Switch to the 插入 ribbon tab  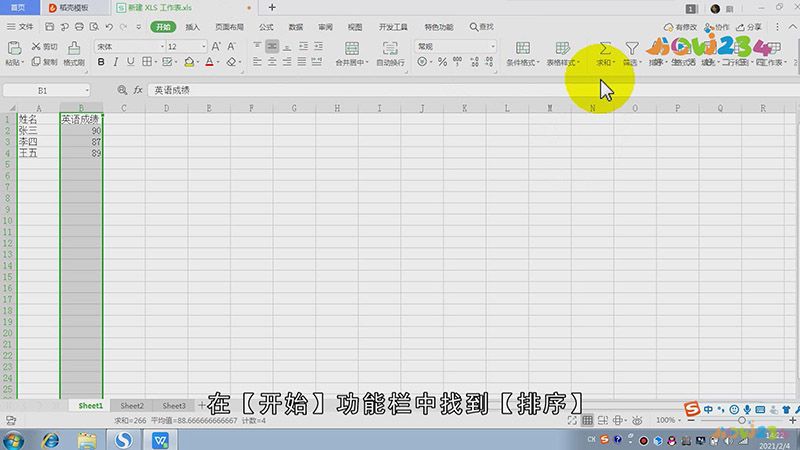tap(192, 27)
